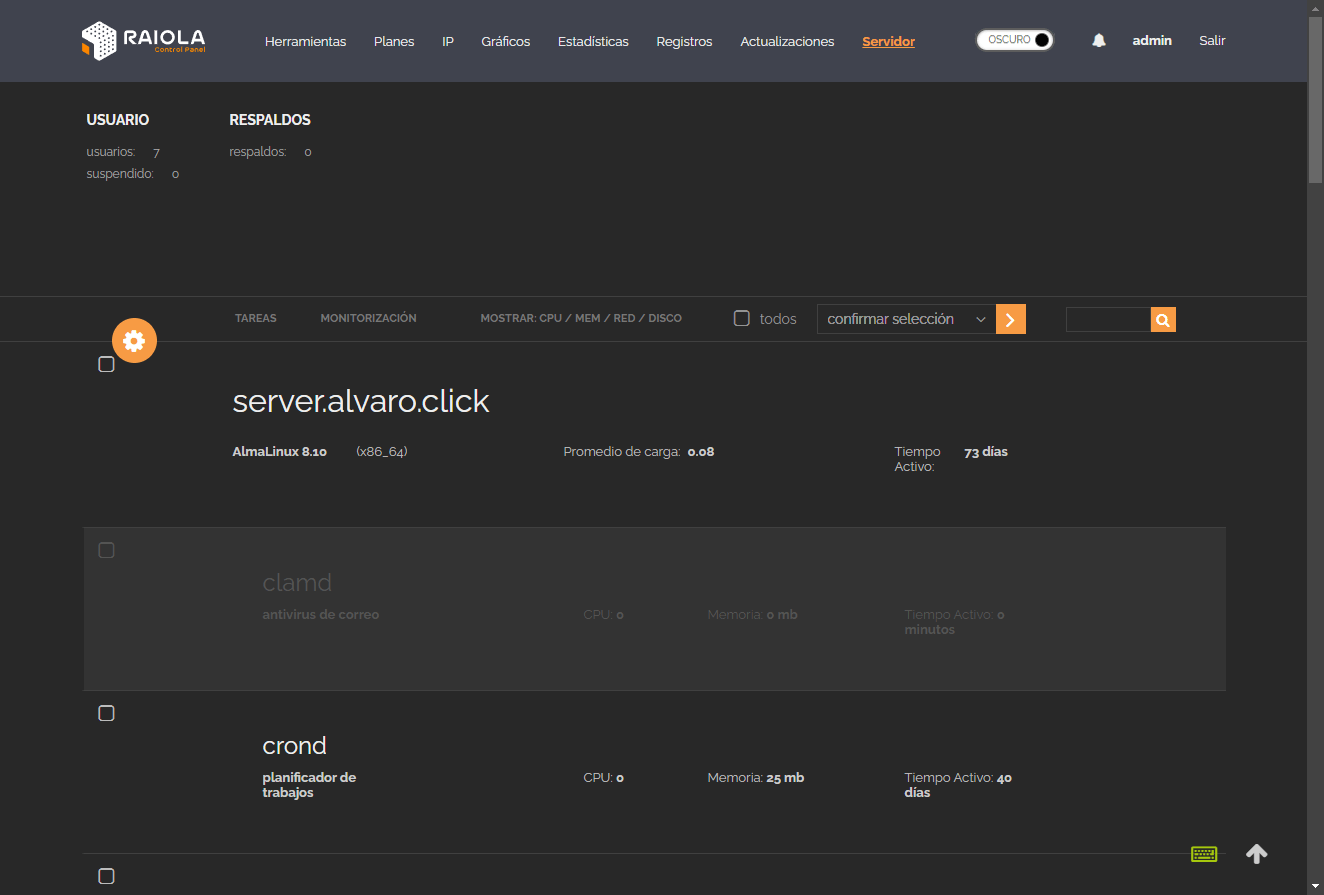Image resolution: width=1324 pixels, height=895 pixels.
Task: Click the orange arrow apply button
Action: tap(1011, 319)
